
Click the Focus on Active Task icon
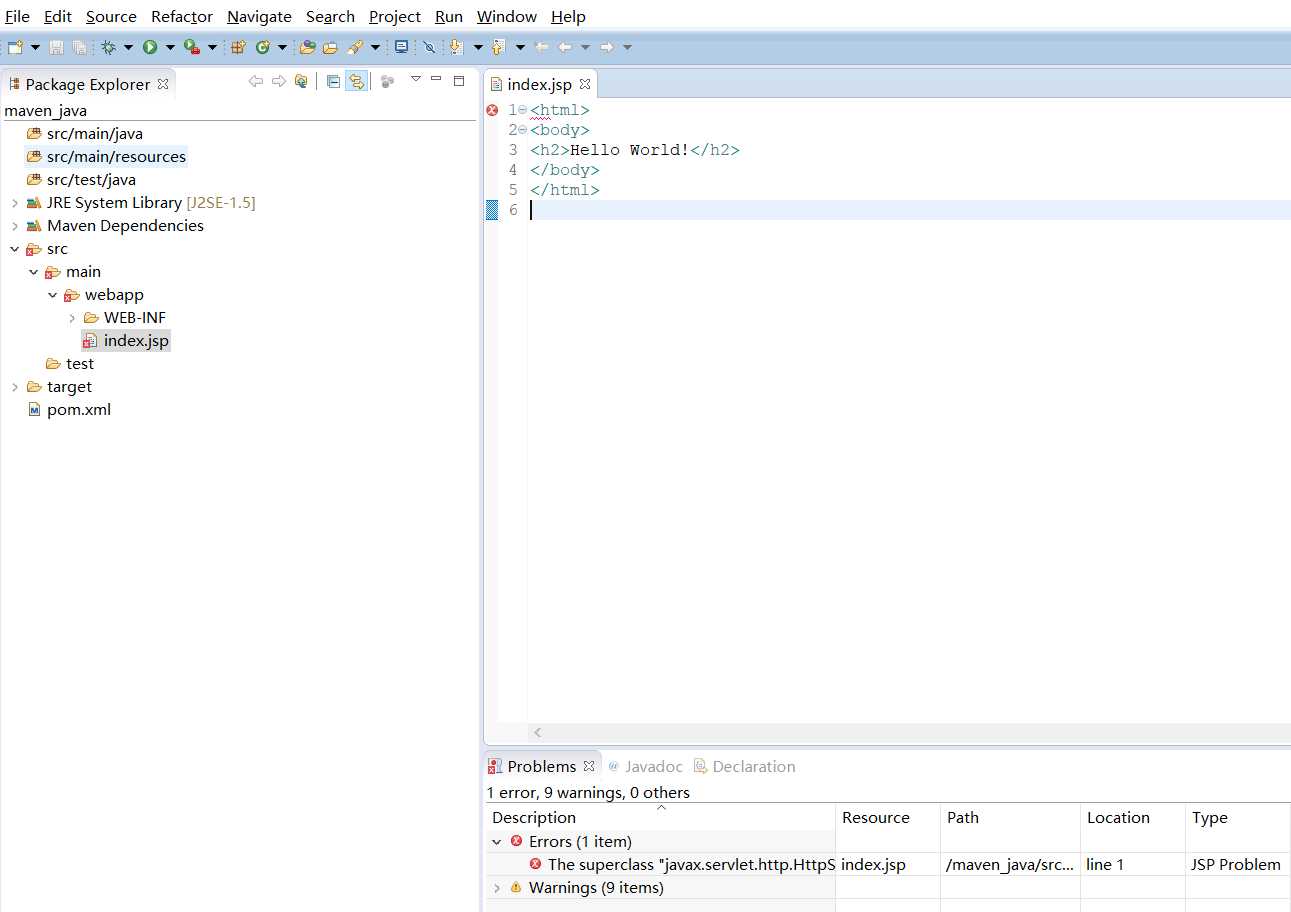click(x=387, y=81)
